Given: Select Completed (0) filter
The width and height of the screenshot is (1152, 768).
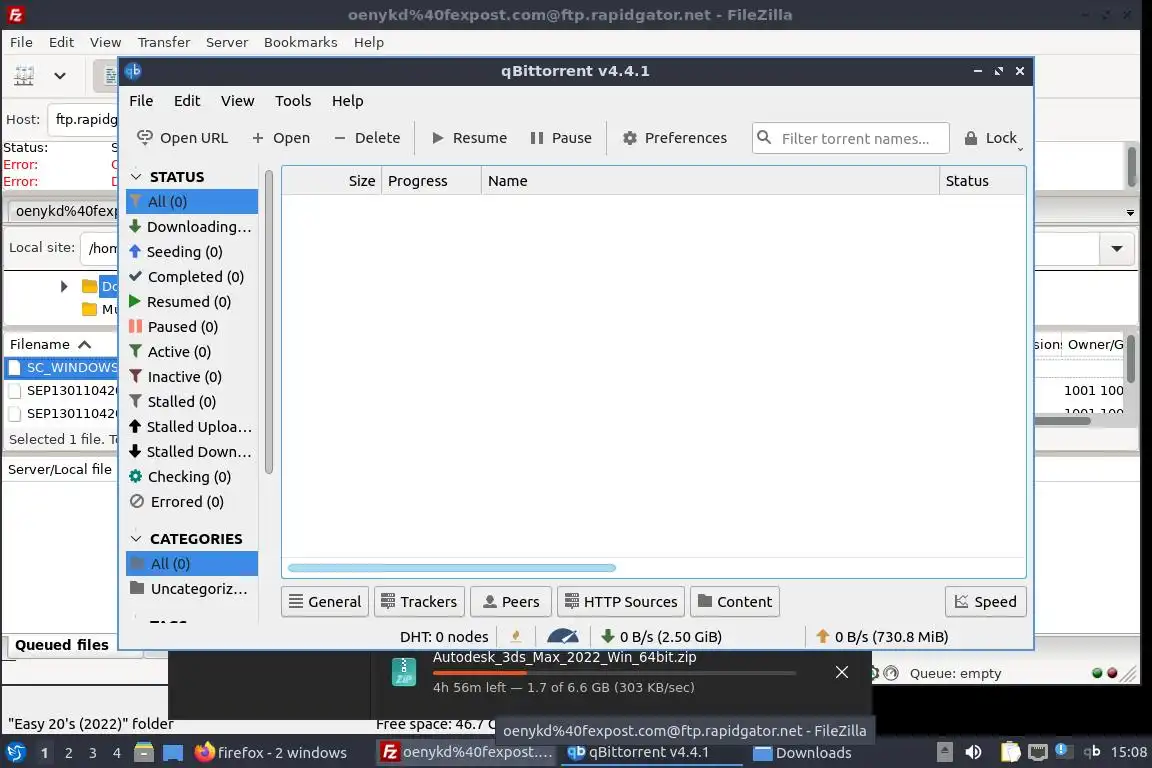Looking at the screenshot, I should click(192, 276).
